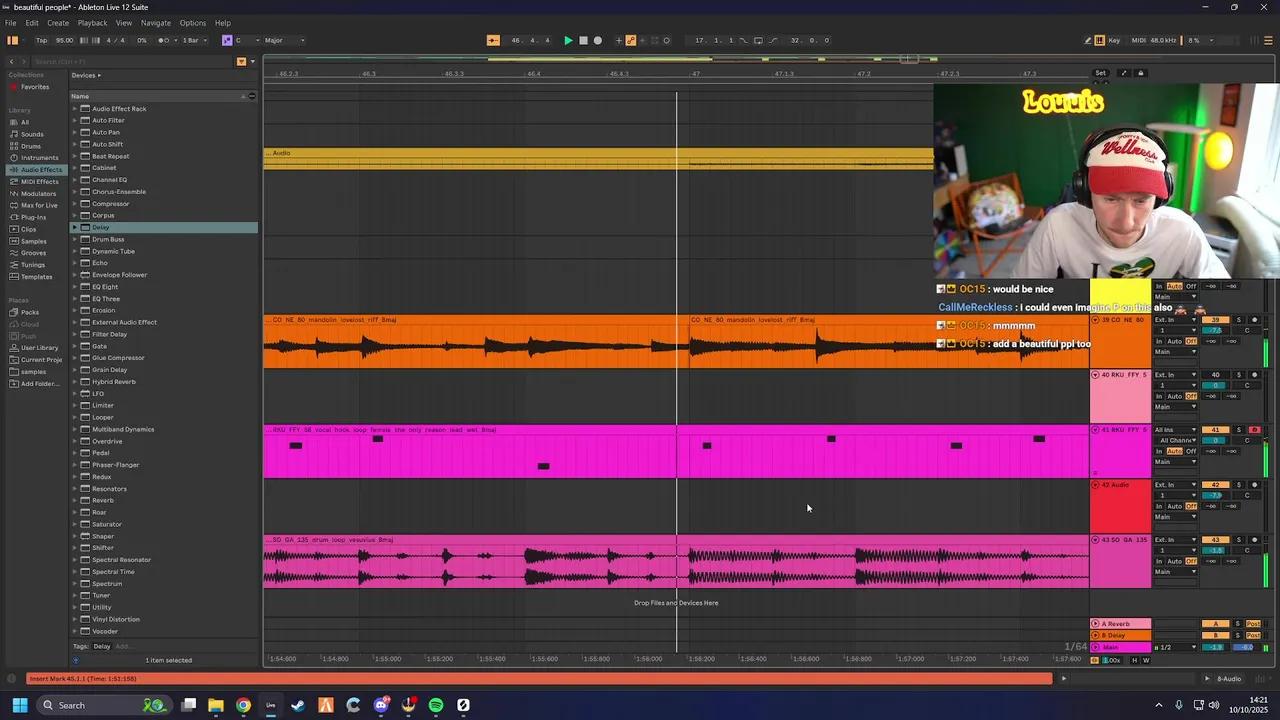The width and height of the screenshot is (1280, 720).
Task: Click the Stop button in transport
Action: [x=583, y=40]
